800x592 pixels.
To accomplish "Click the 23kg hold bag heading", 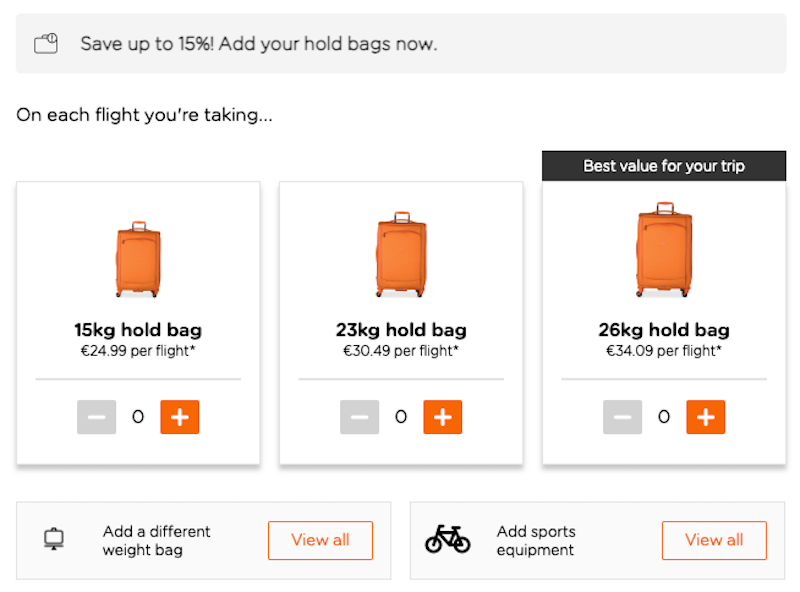I will 401,330.
